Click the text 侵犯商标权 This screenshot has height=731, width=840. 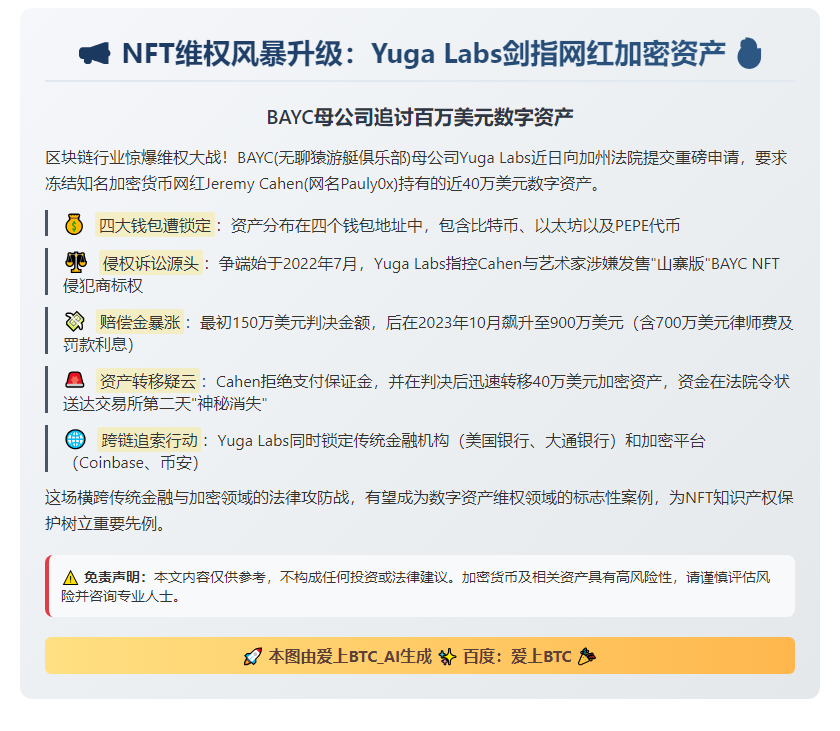coord(103,285)
